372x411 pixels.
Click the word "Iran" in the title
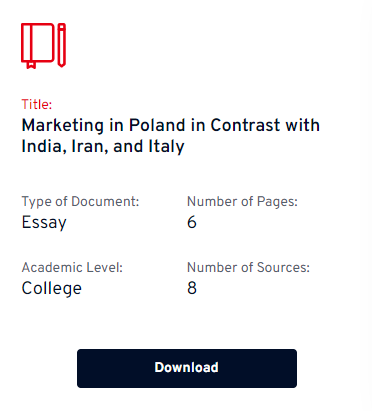90,146
